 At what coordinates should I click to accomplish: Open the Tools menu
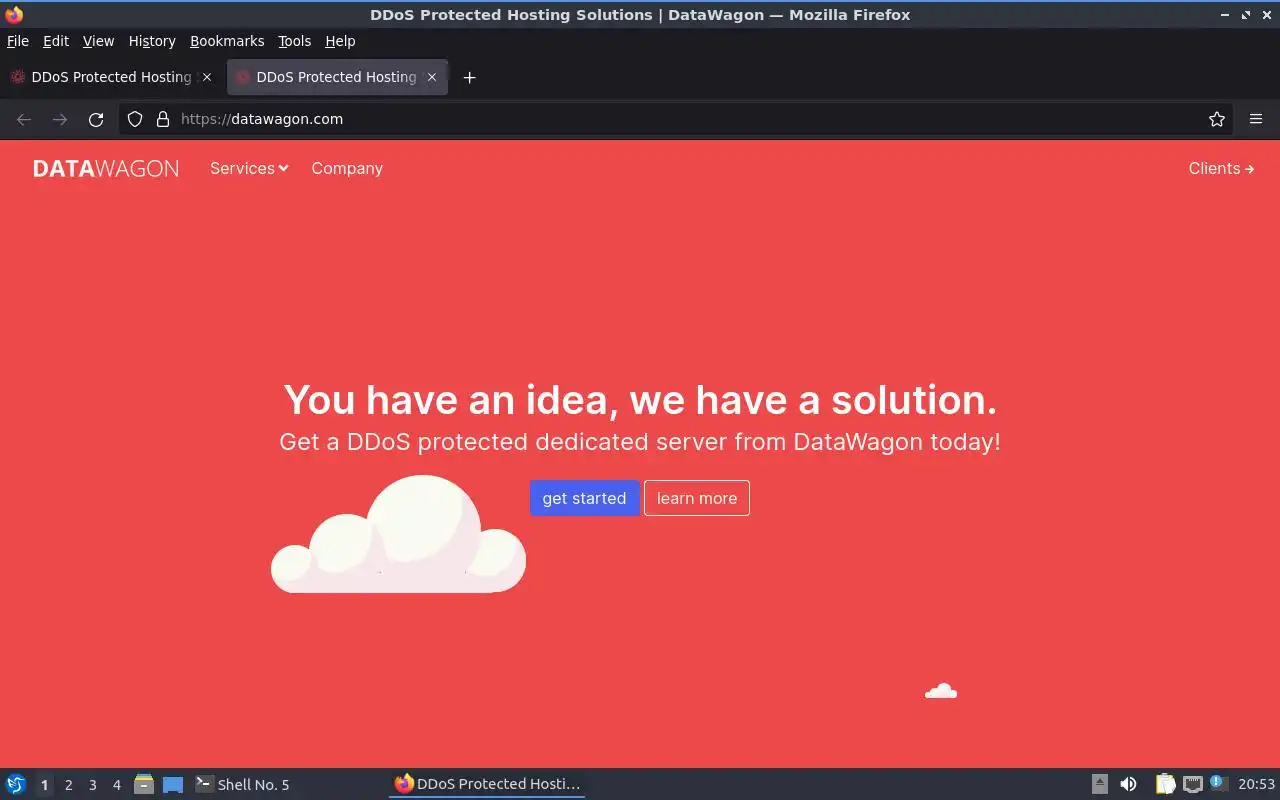(295, 41)
